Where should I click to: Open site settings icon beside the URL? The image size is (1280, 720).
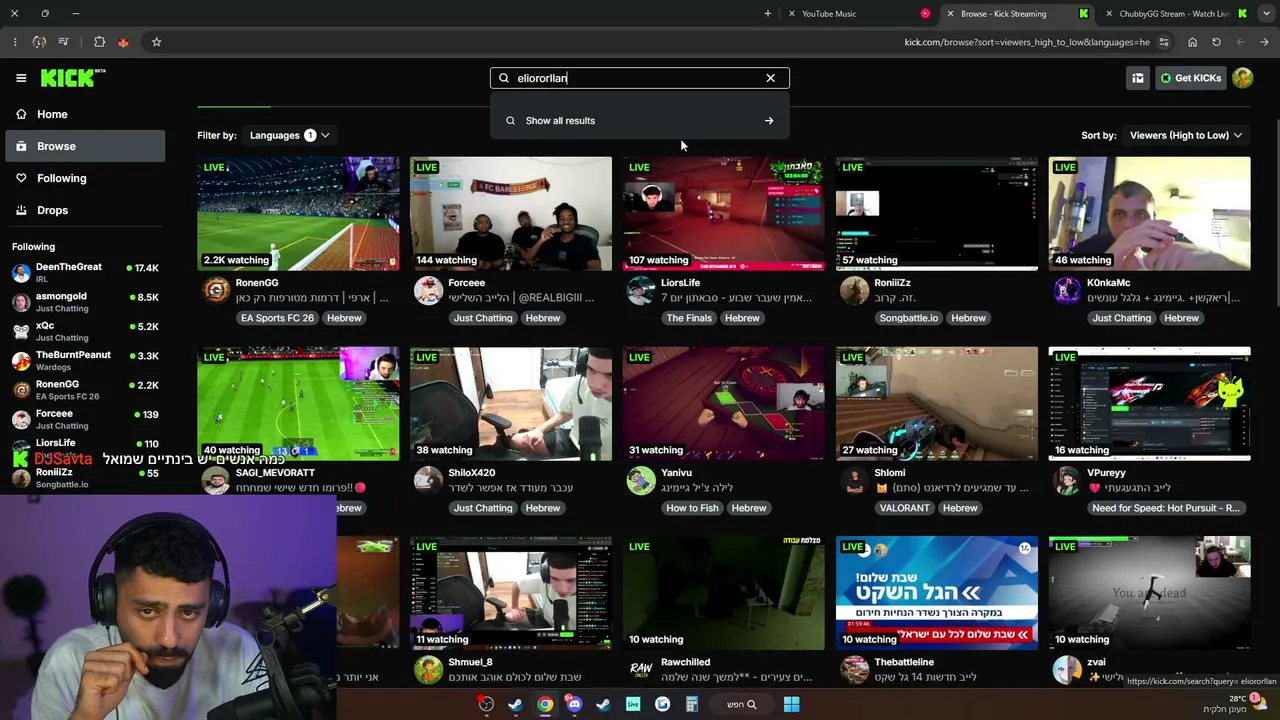click(1164, 42)
